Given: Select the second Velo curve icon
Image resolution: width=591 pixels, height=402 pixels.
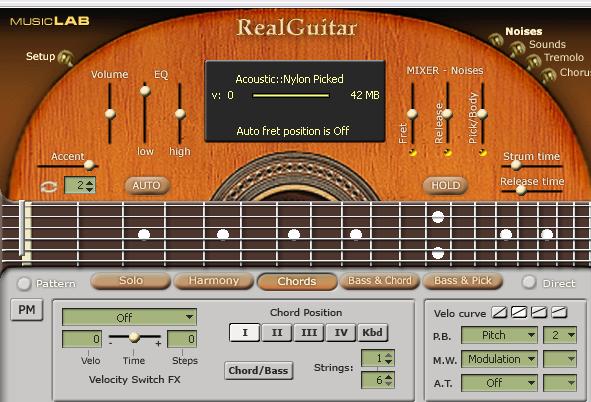Looking at the screenshot, I should 519,312.
